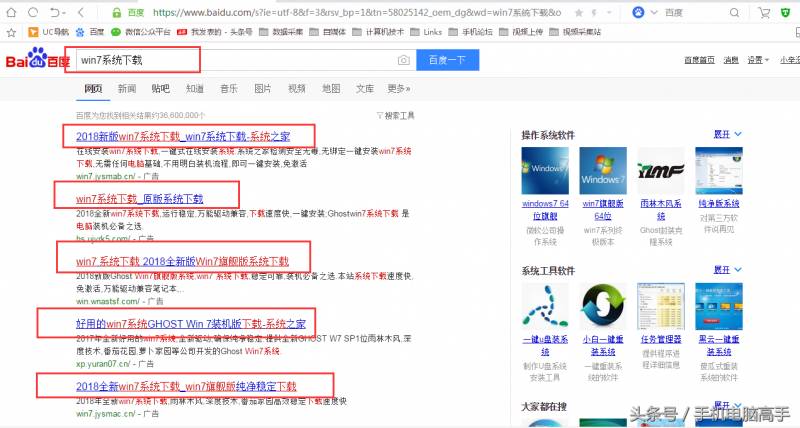The height and width of the screenshot is (428, 800).
Task: Click the browser address bar URL
Action: click(x=357, y=13)
